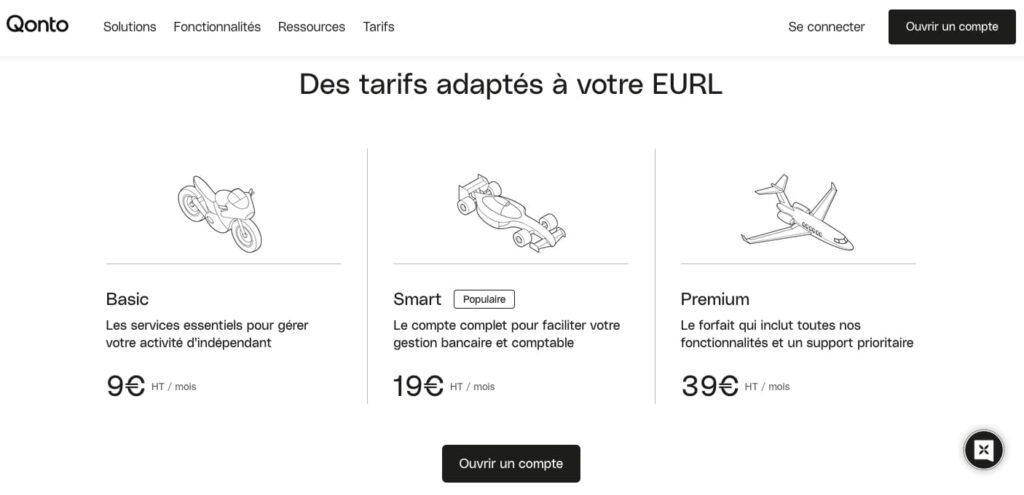The image size is (1024, 495).
Task: Expand the Ressources menu
Action: point(311,27)
